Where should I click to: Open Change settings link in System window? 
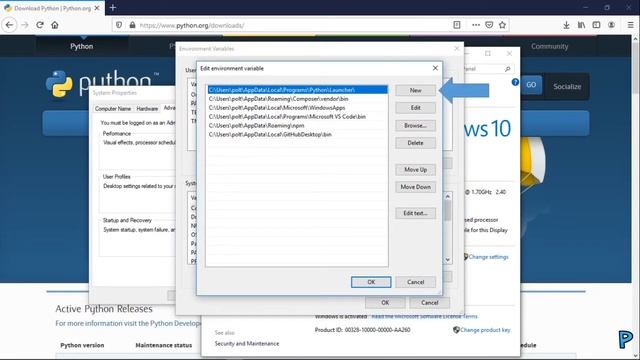(488, 257)
